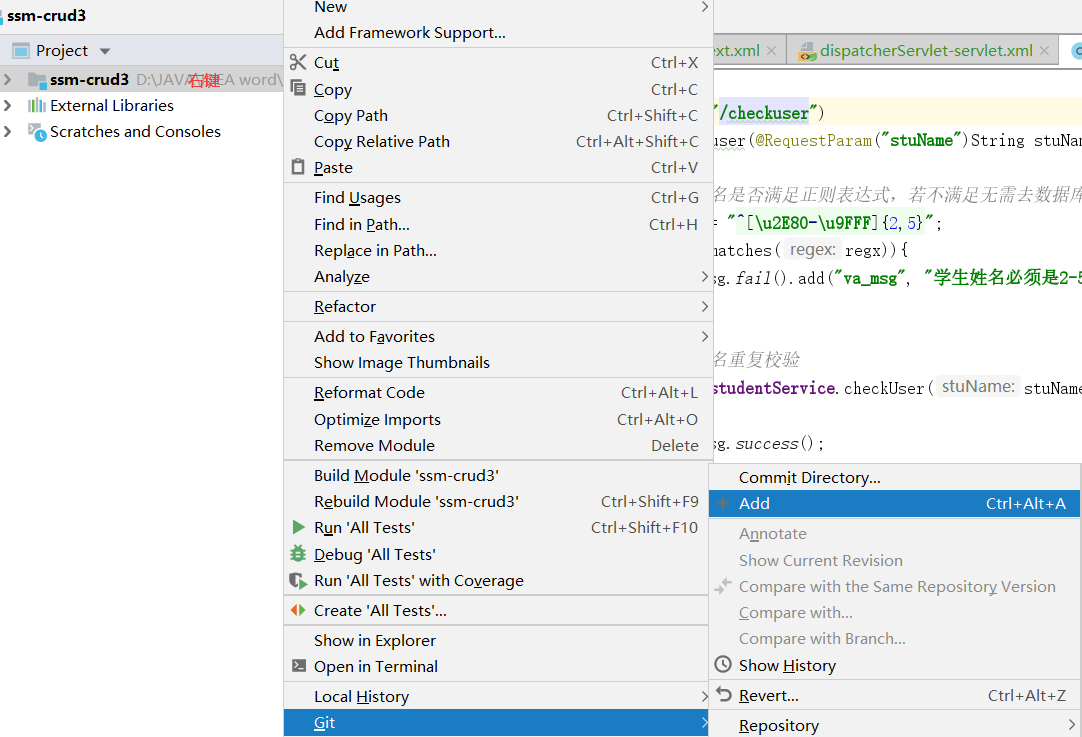Choose Copy Relative Path
Image resolution: width=1082 pixels, height=737 pixels.
coord(496,141)
